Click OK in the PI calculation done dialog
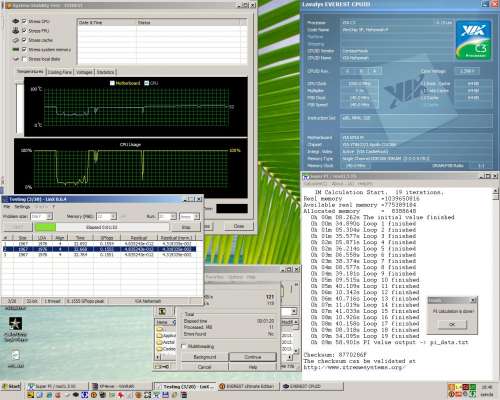 [x=452, y=324]
